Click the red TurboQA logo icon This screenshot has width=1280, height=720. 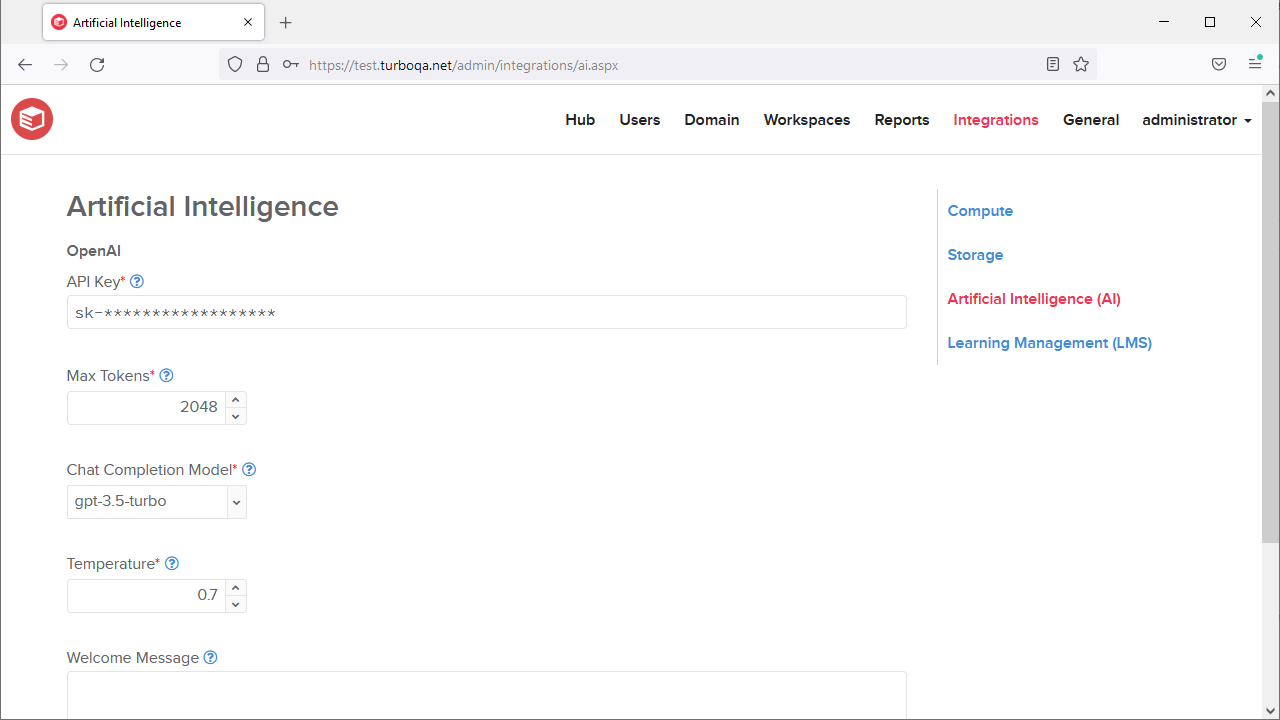pyautogui.click(x=32, y=119)
